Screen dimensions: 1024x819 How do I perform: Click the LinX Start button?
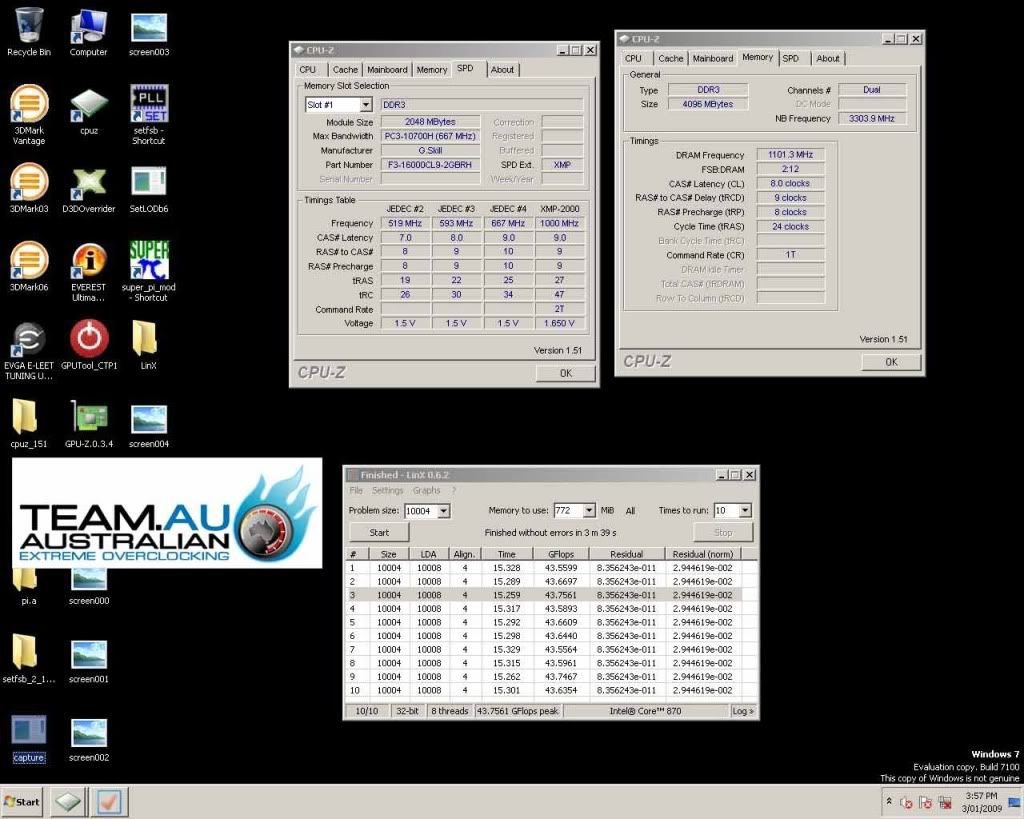pyautogui.click(x=379, y=533)
